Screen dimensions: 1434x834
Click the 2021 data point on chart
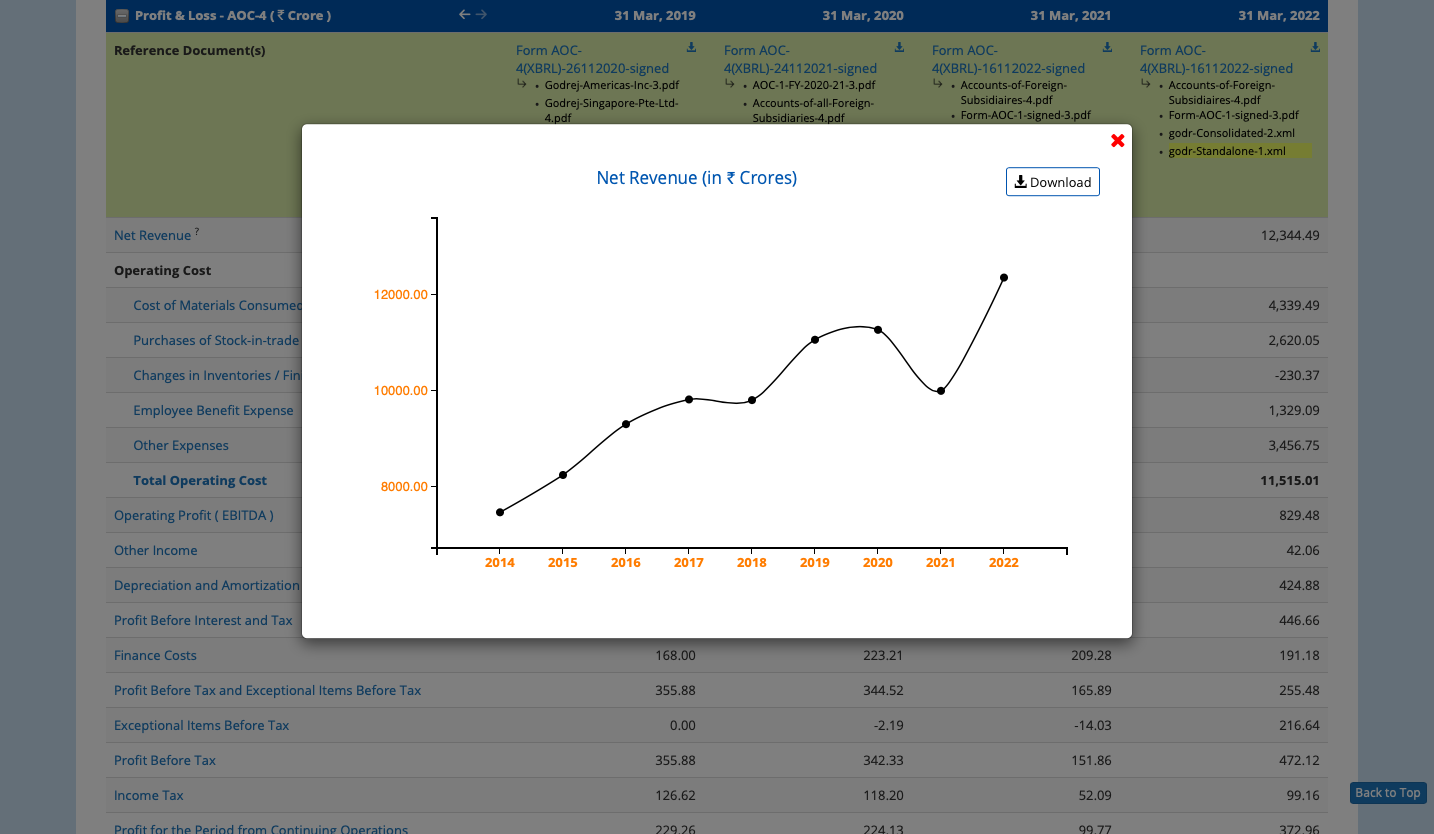coord(941,391)
